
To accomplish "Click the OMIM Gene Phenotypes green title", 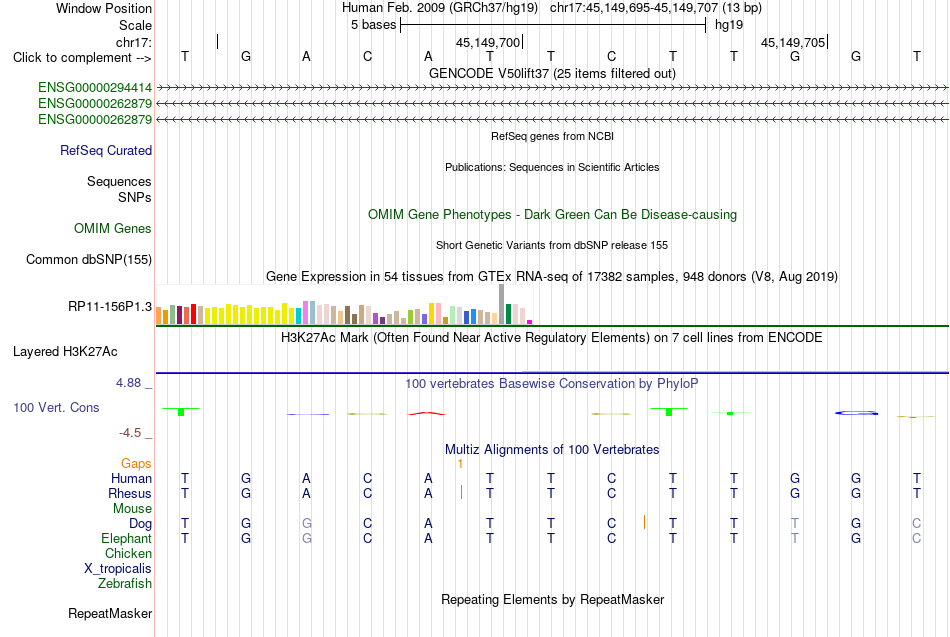I will (x=553, y=215).
